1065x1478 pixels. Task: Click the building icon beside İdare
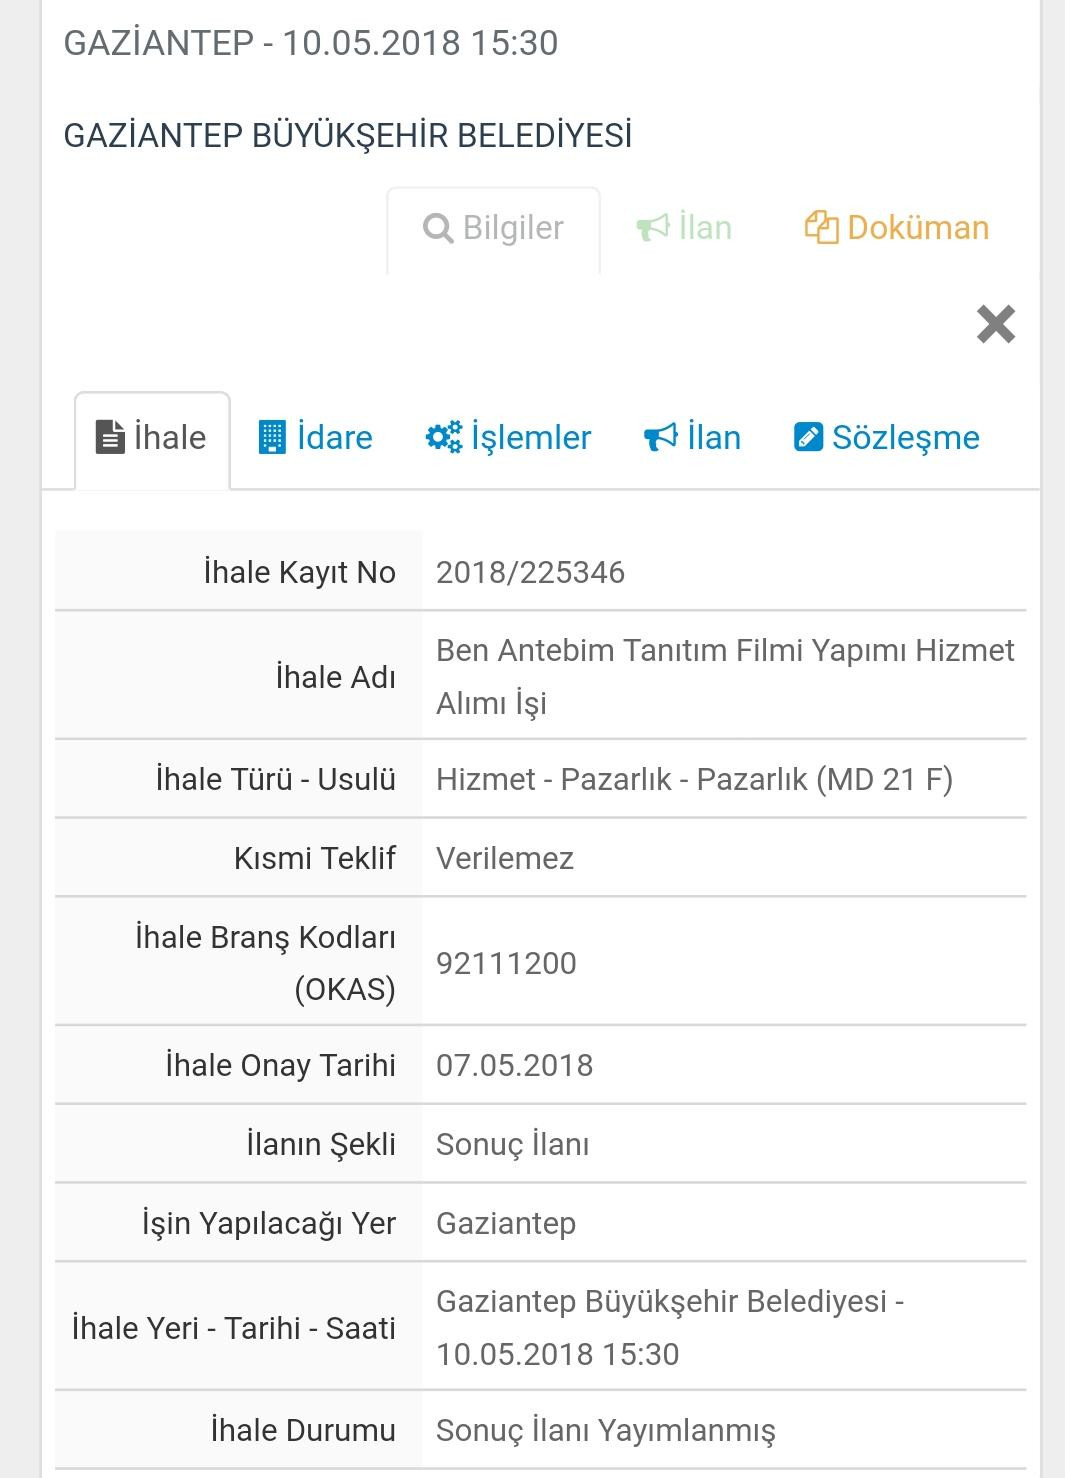[272, 437]
